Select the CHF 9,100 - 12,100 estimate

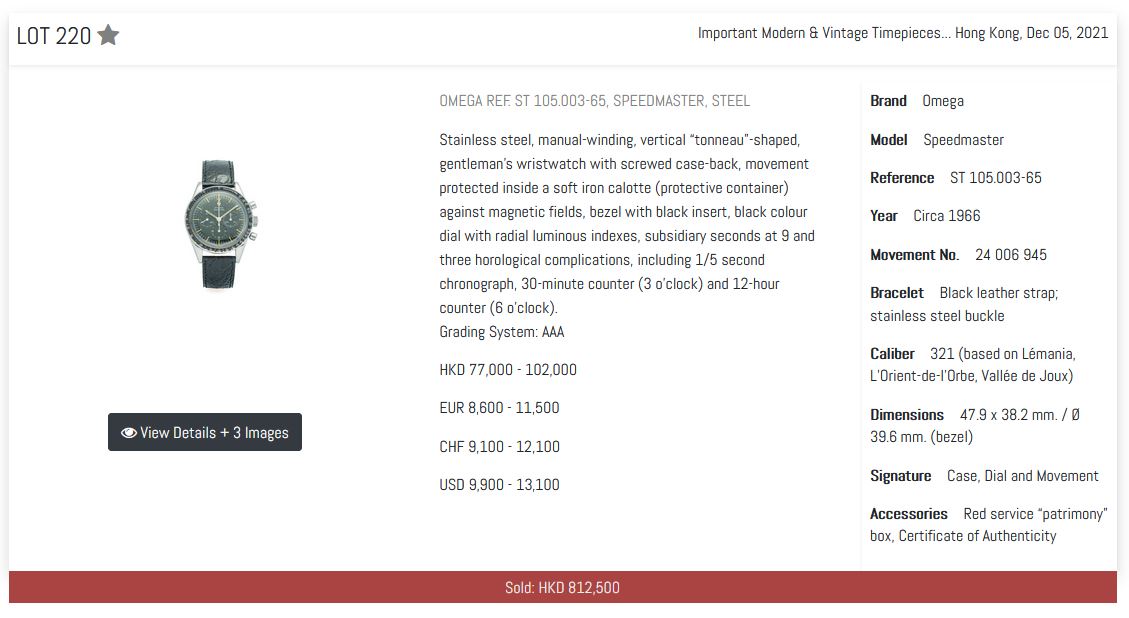point(499,447)
